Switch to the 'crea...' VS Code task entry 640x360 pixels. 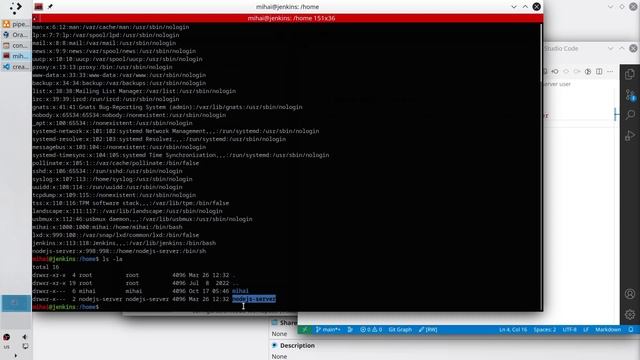pos(16,67)
